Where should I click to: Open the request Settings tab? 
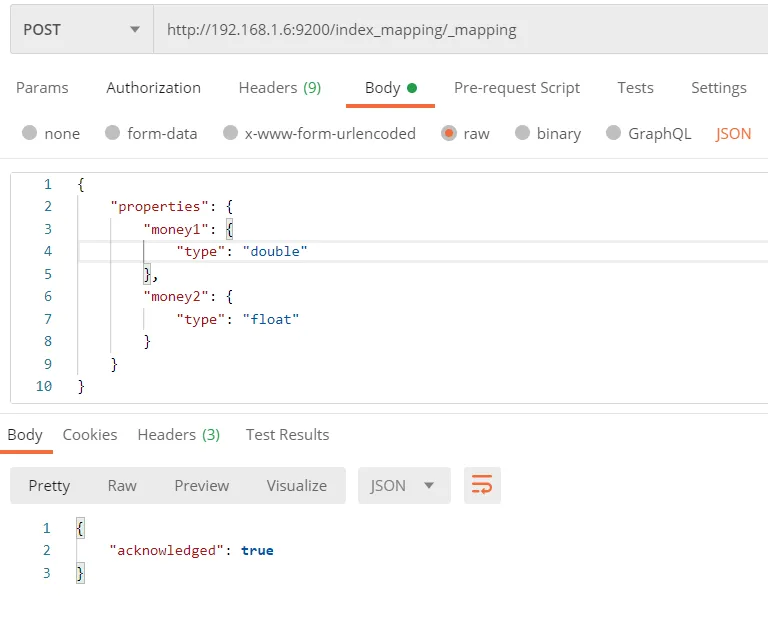tap(718, 88)
